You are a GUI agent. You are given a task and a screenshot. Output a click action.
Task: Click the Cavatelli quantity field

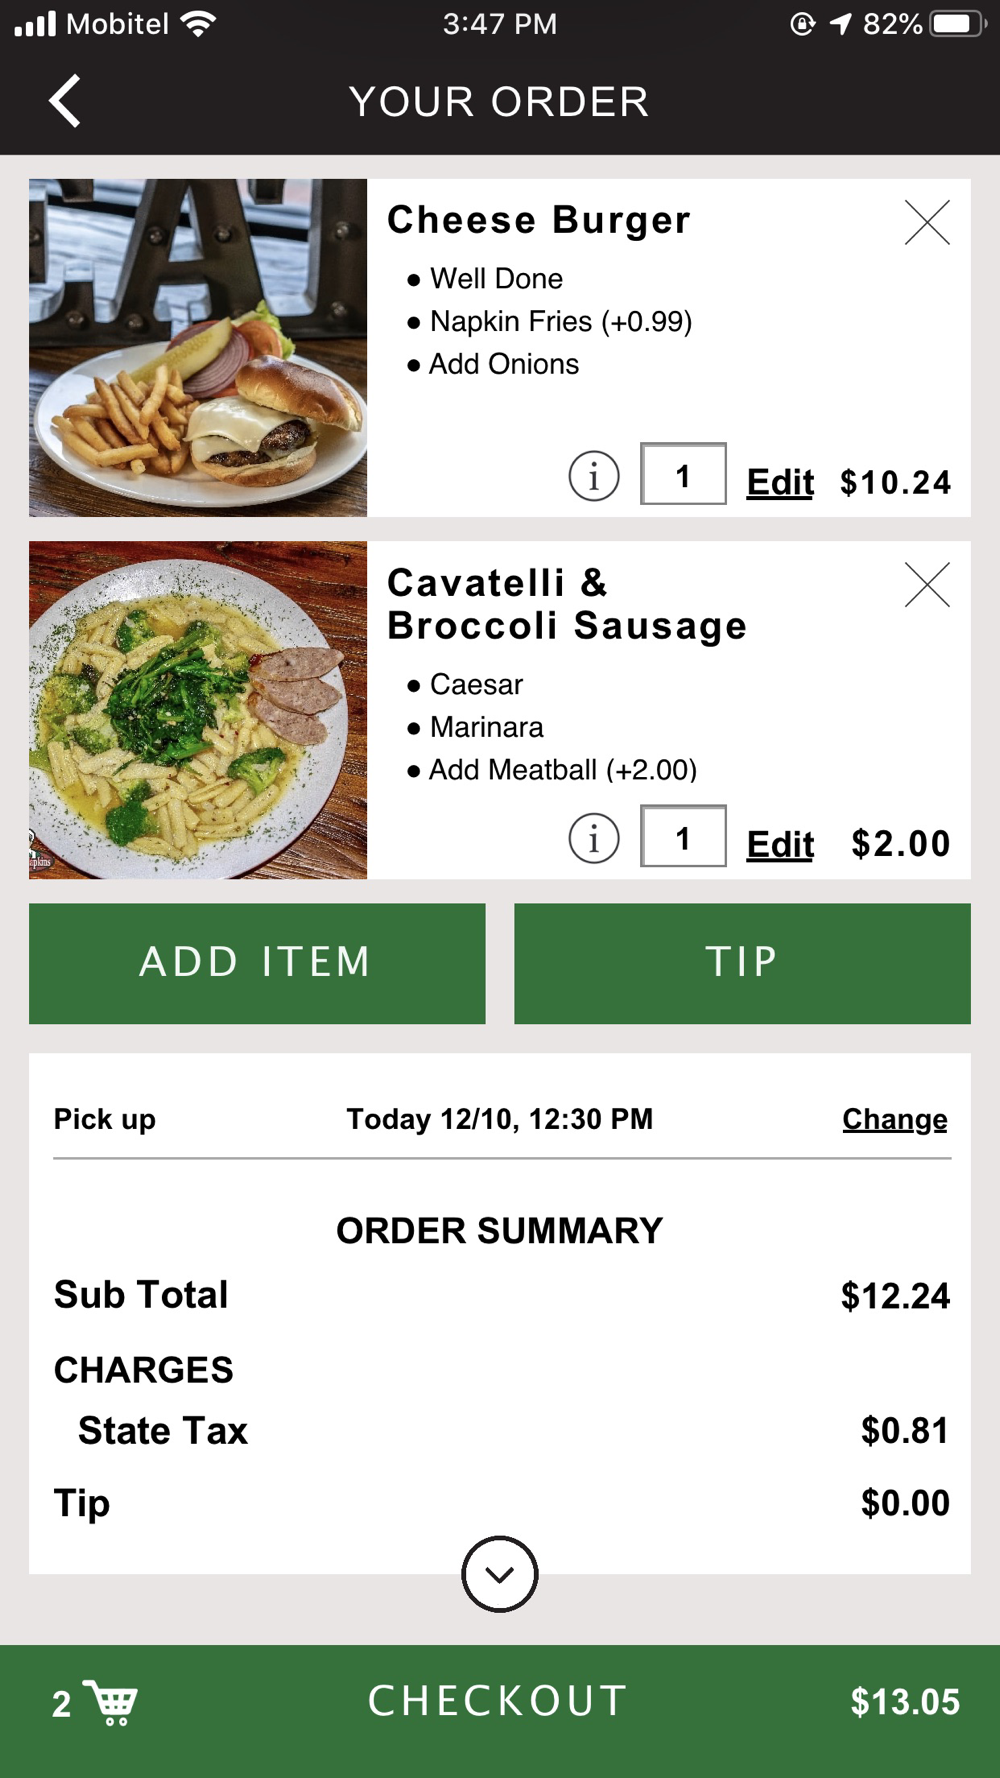coord(683,837)
